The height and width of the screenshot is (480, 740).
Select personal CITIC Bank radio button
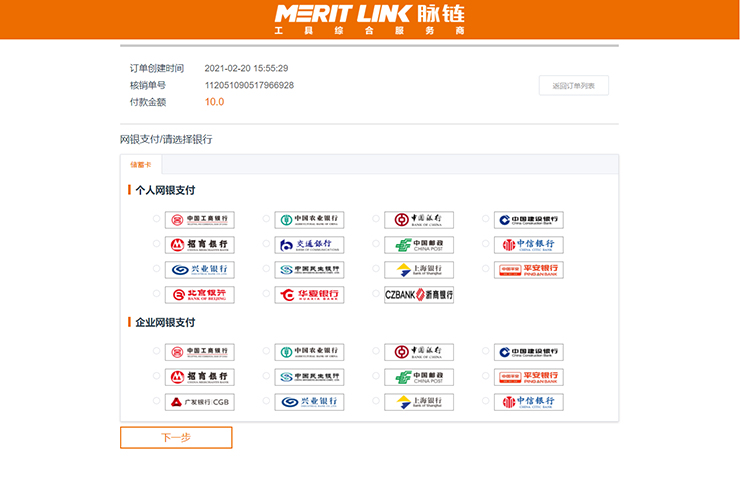(x=486, y=244)
